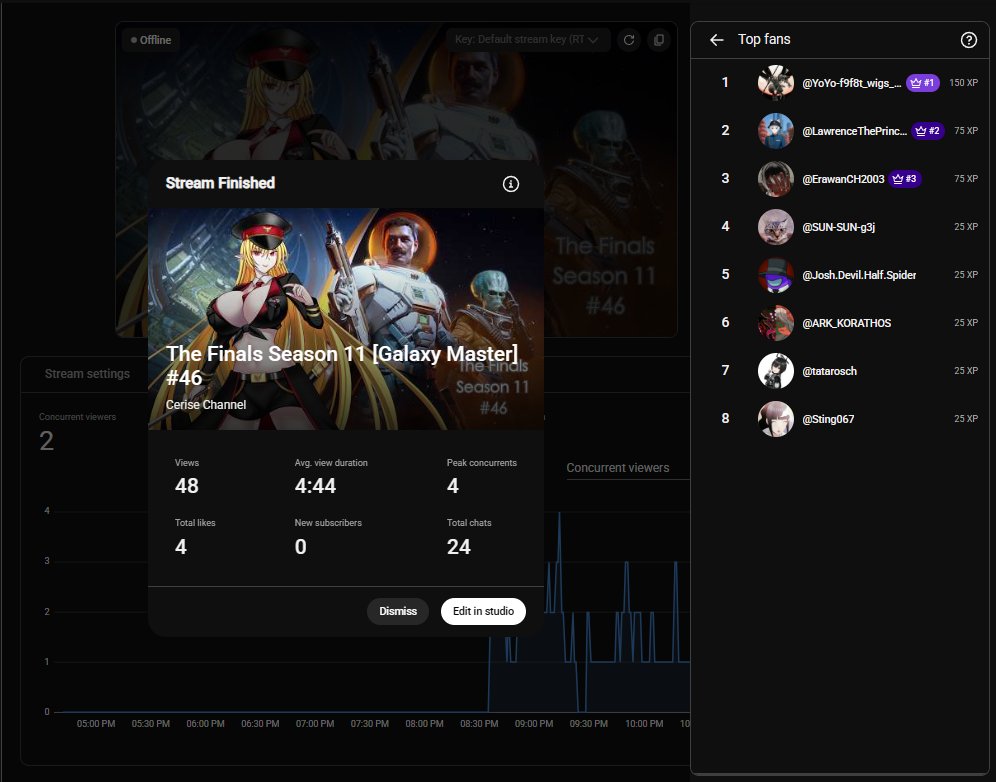Select the stream title 'The Finals Season 11 [Galaxy Master] #46'
The height and width of the screenshot is (782, 996).
pyautogui.click(x=342, y=365)
